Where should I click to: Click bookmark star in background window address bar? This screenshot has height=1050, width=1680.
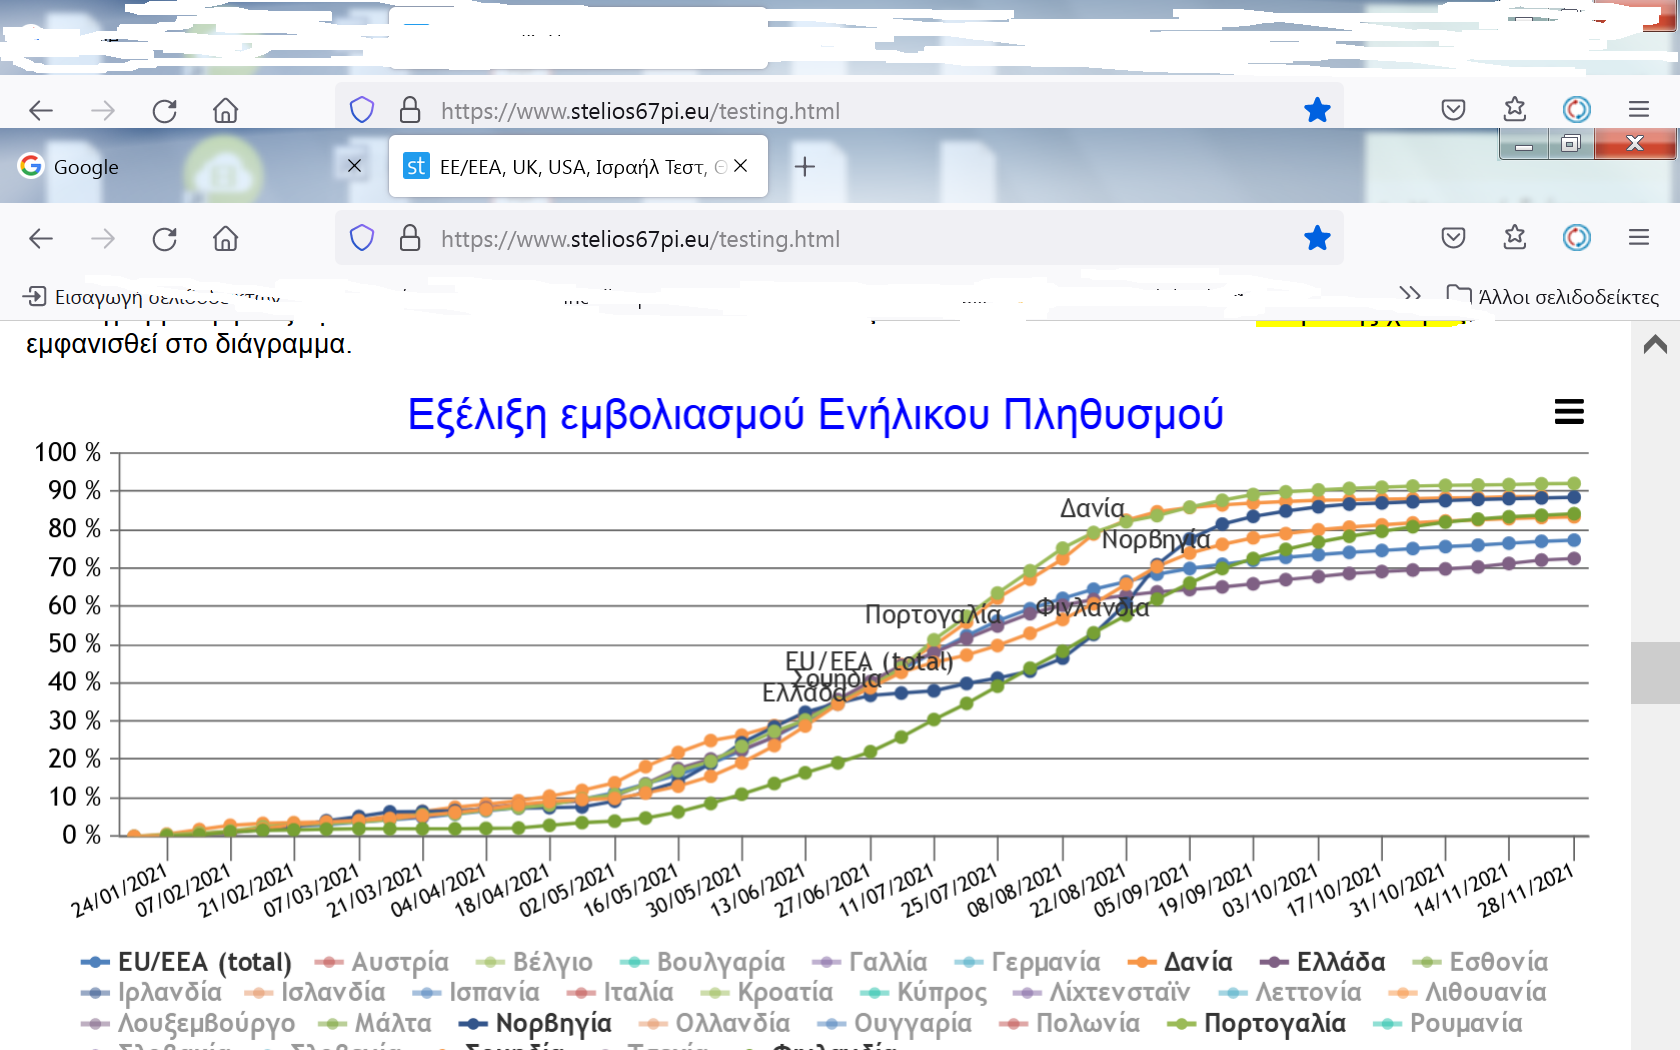click(x=1318, y=110)
